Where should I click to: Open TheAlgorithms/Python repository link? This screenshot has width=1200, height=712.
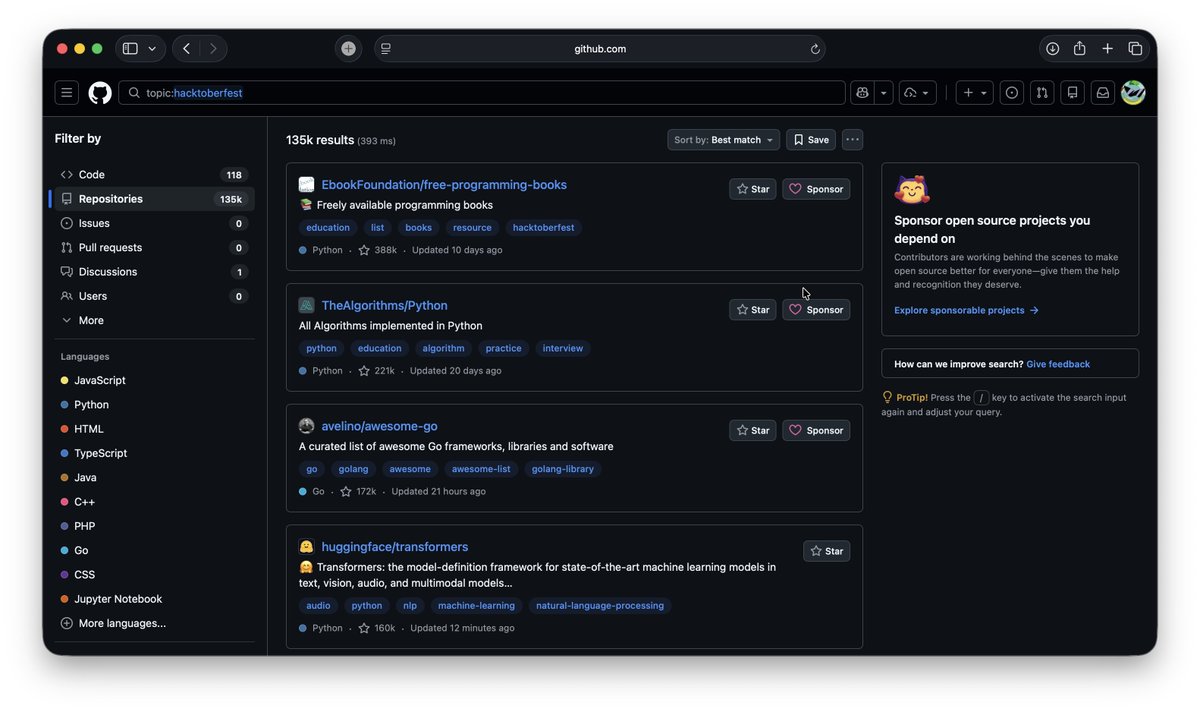click(x=384, y=306)
